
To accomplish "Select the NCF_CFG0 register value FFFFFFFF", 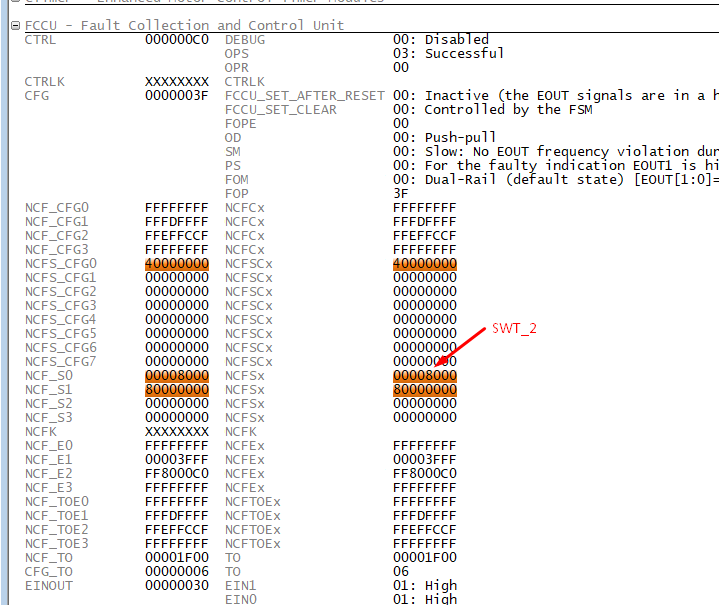I will (x=177, y=208).
